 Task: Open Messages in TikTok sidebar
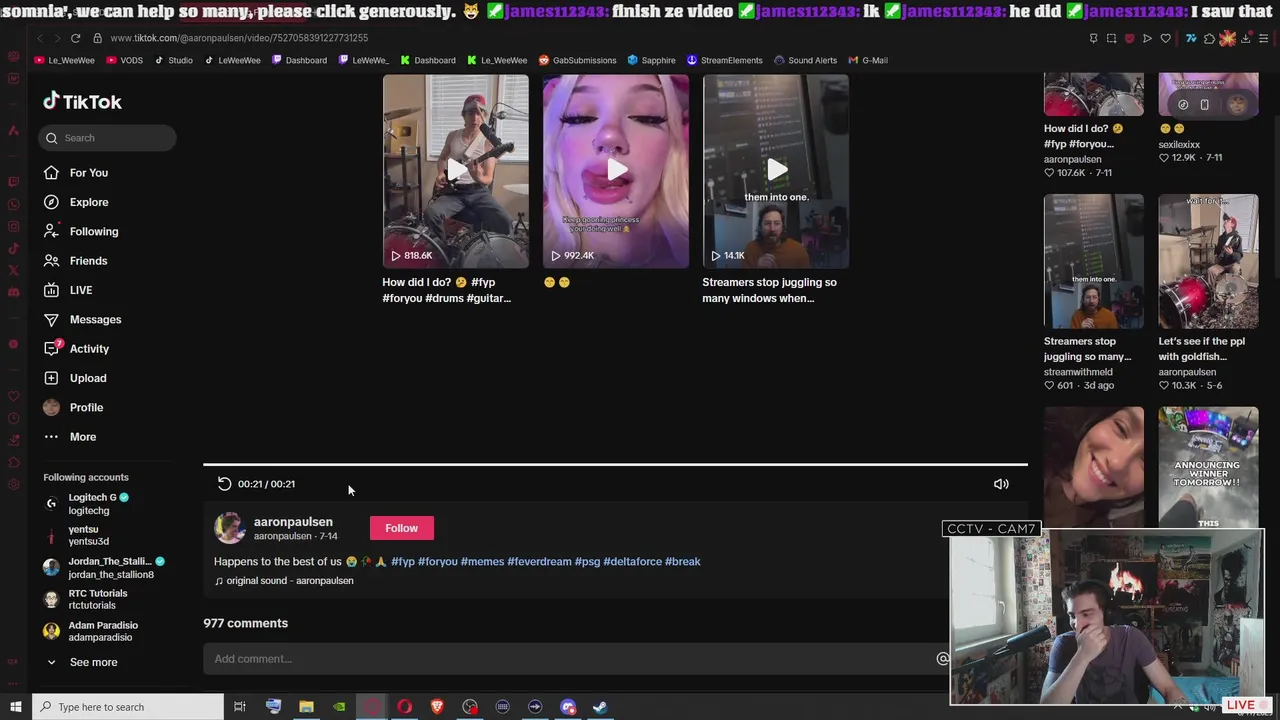[x=82, y=319]
